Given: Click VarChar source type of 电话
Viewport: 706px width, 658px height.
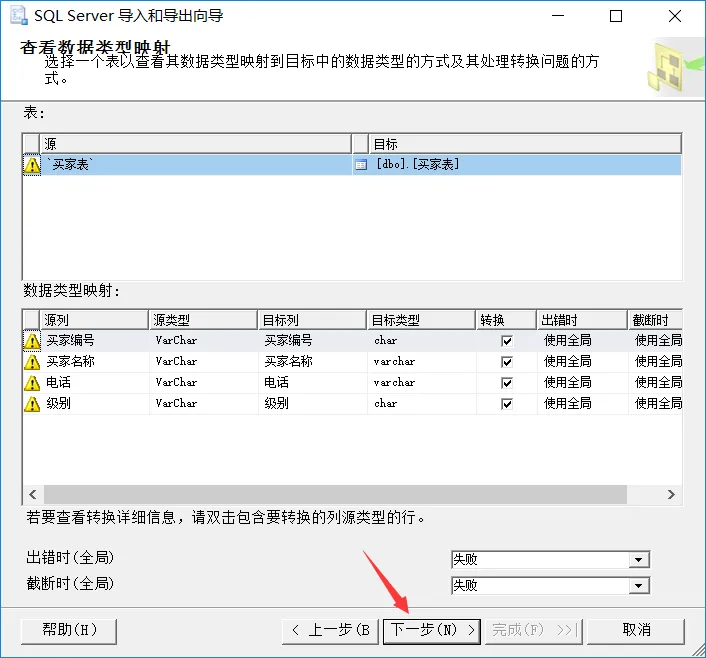Looking at the screenshot, I should [x=204, y=382].
